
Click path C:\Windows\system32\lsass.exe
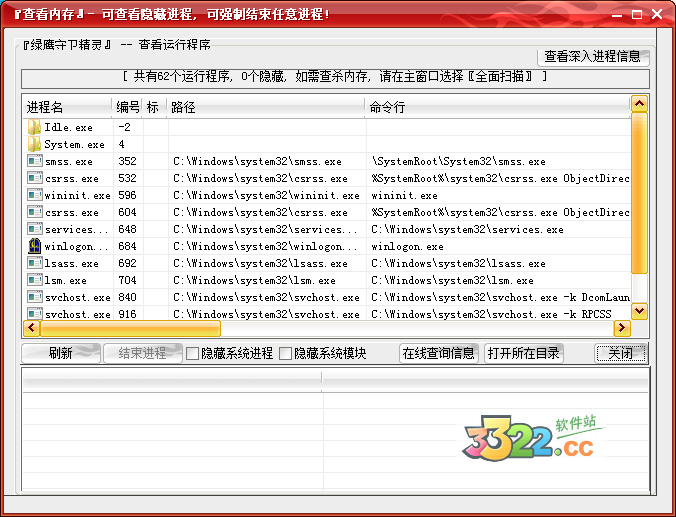click(260, 263)
